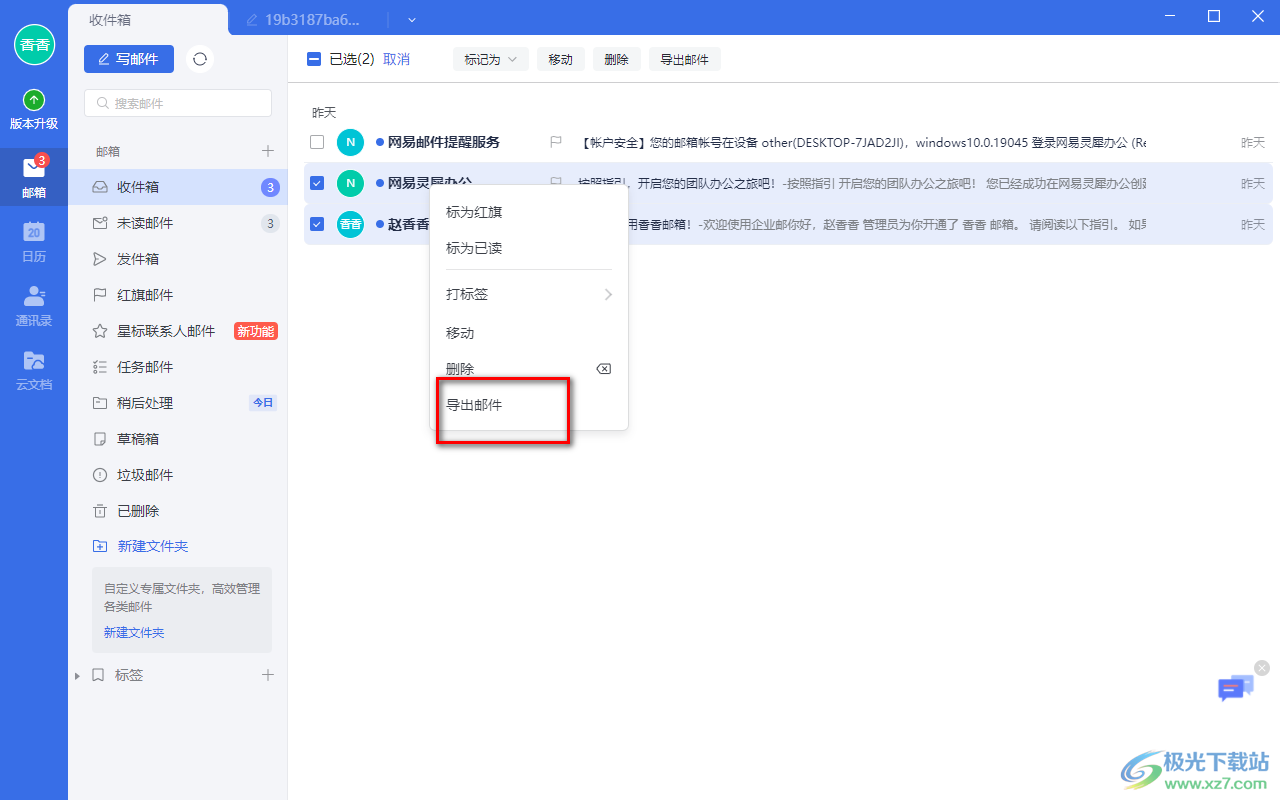Viewport: 1280px width, 800px height.
Task: Open the 任务邮件 folder
Action: (x=178, y=367)
